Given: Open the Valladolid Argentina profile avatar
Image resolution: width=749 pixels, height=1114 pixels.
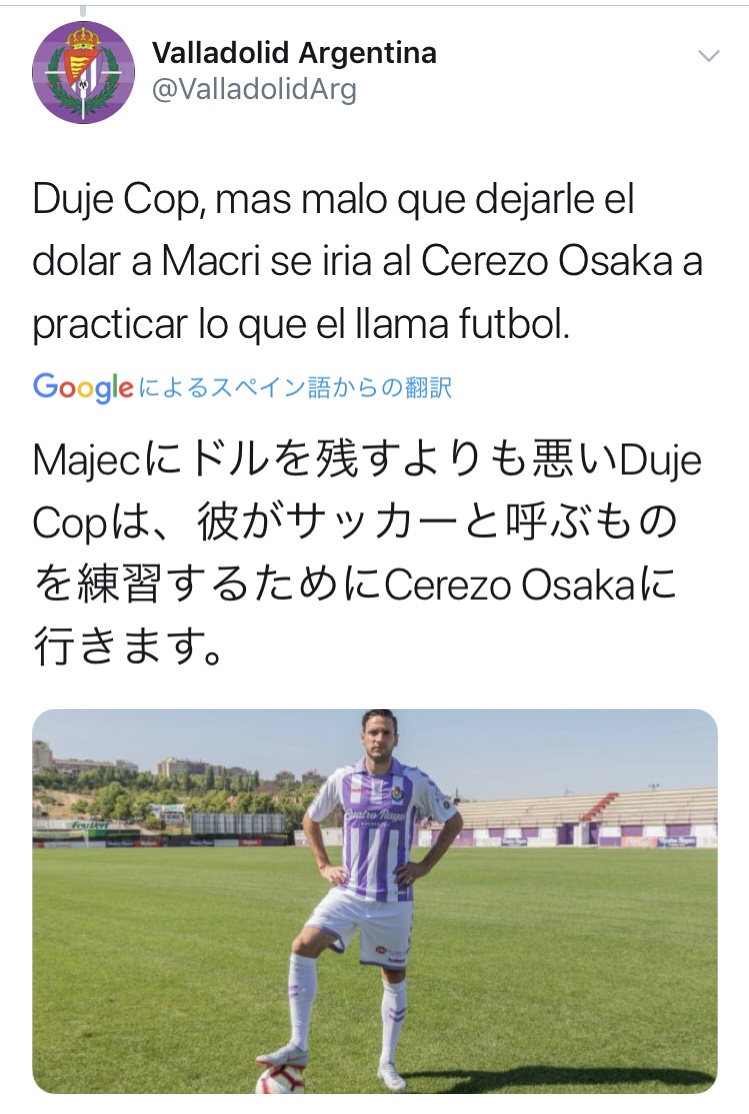Looking at the screenshot, I should click(83, 72).
